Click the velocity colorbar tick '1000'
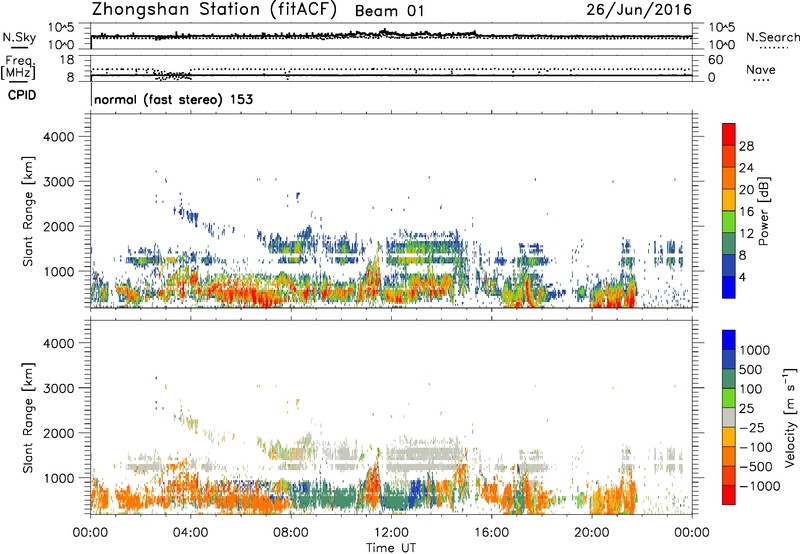The height and width of the screenshot is (554, 800). (754, 350)
